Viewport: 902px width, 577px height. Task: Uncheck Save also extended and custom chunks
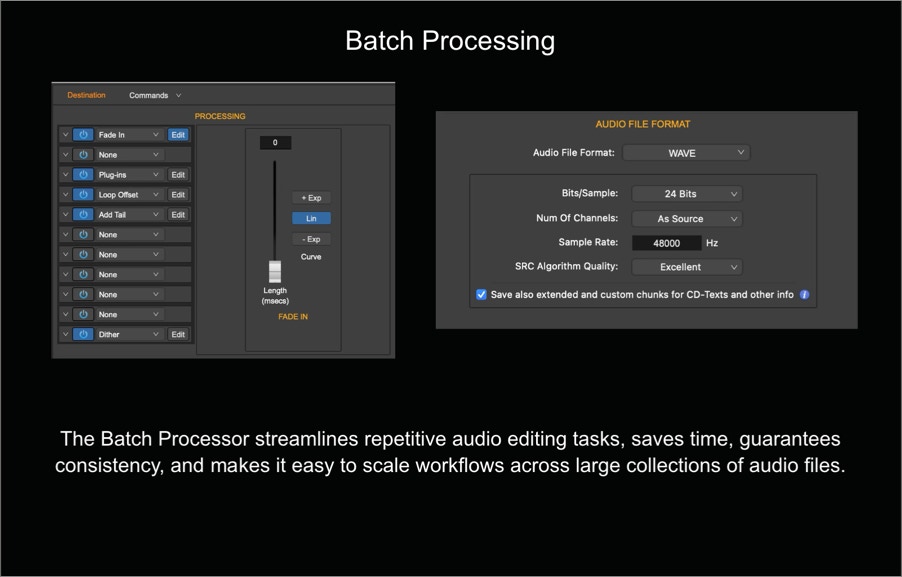[x=482, y=295]
